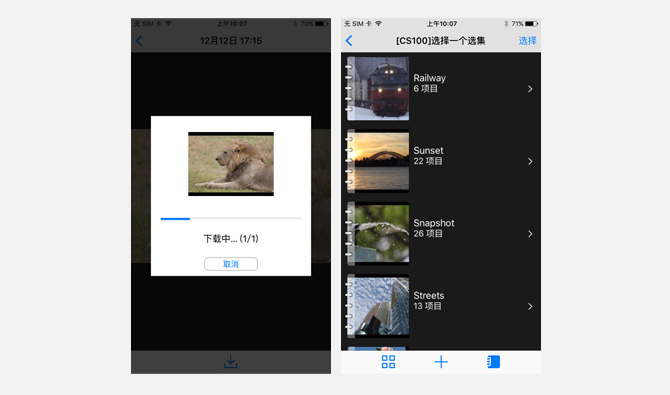Tap the lion photo thumbnail in dialog
This screenshot has width=670, height=395.
tap(231, 164)
